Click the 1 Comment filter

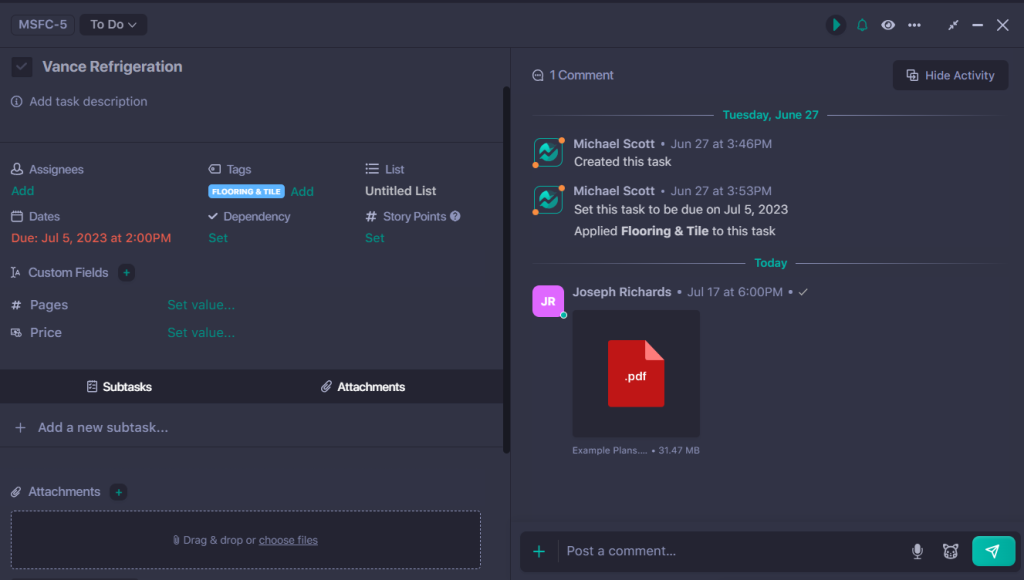(573, 75)
